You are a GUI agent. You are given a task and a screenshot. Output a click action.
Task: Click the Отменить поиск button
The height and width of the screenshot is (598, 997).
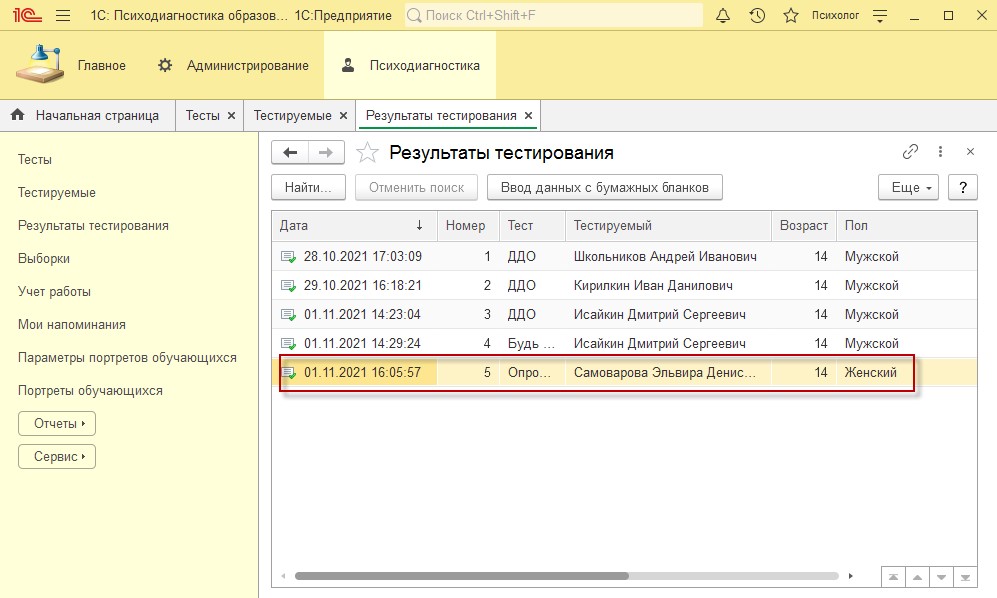click(x=416, y=187)
